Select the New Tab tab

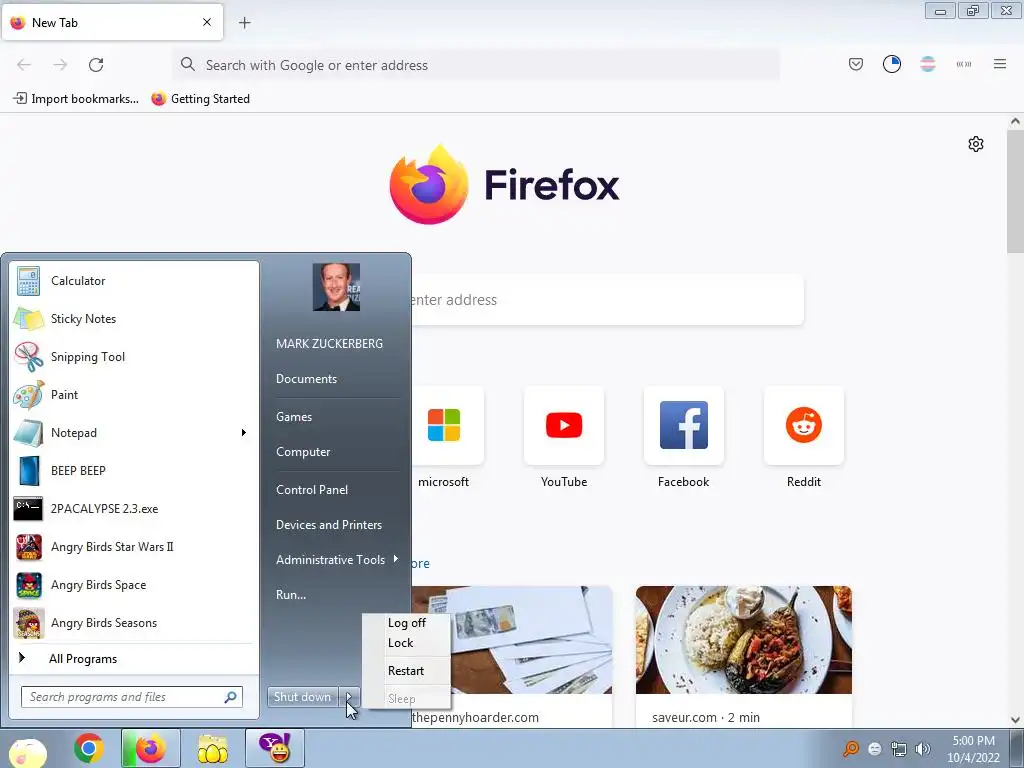point(112,22)
